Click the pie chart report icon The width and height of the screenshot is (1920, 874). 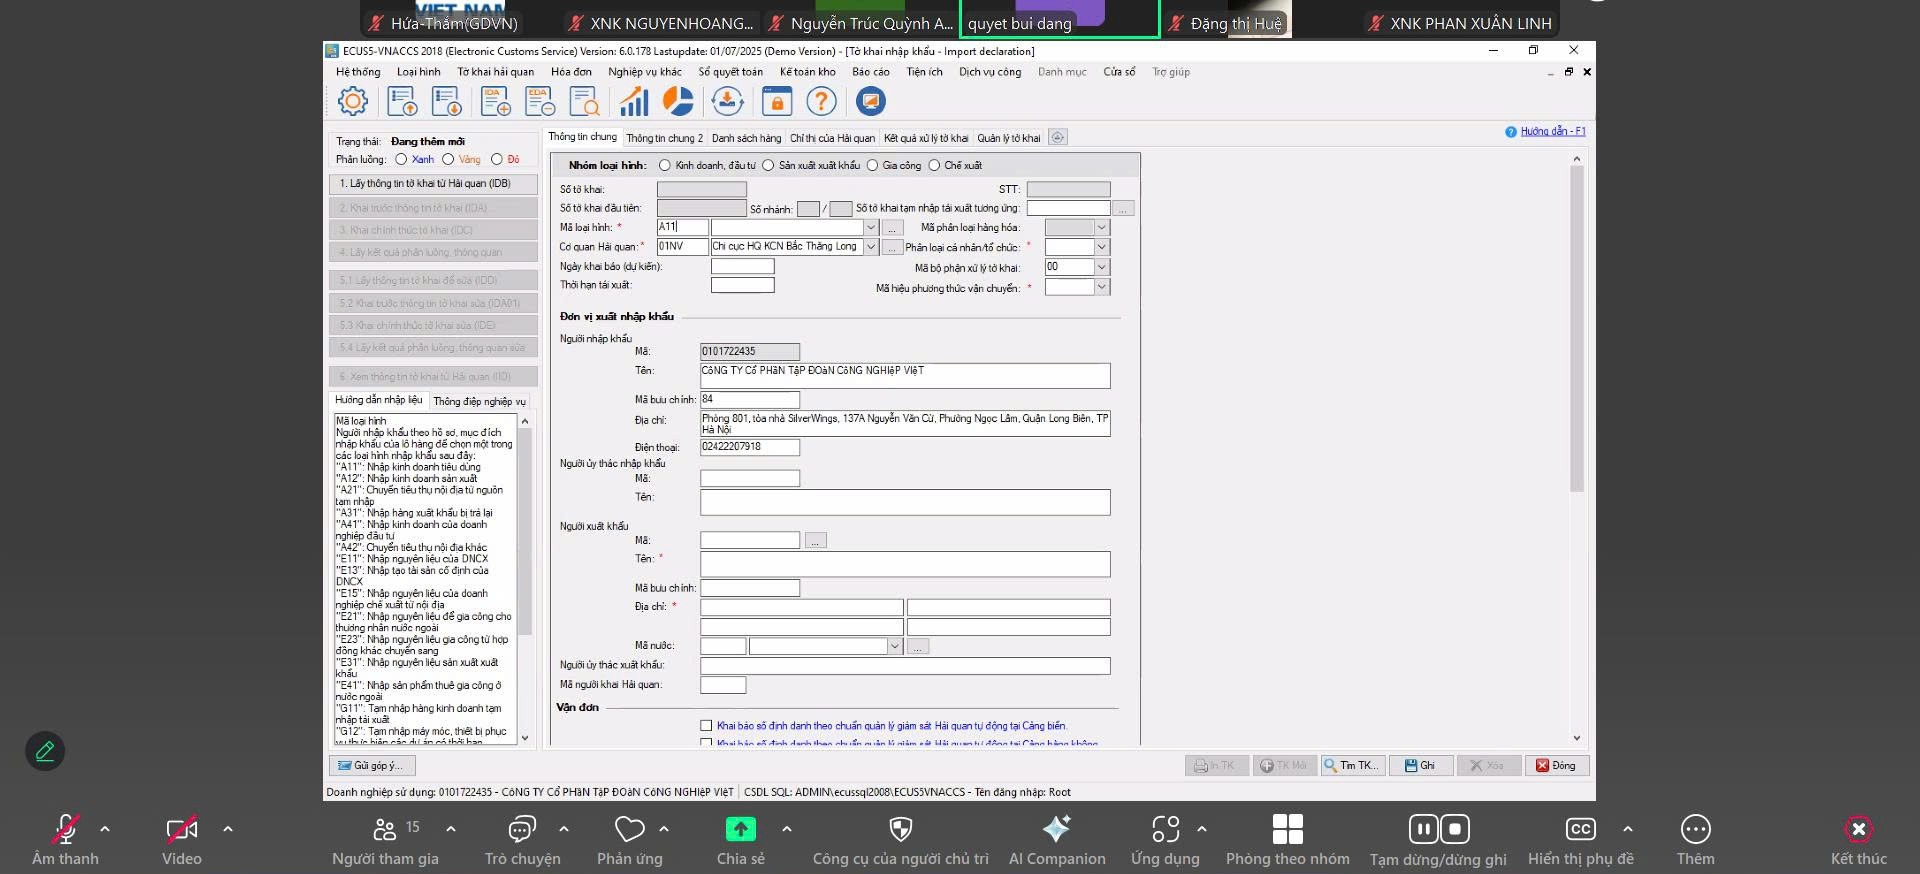click(x=678, y=101)
